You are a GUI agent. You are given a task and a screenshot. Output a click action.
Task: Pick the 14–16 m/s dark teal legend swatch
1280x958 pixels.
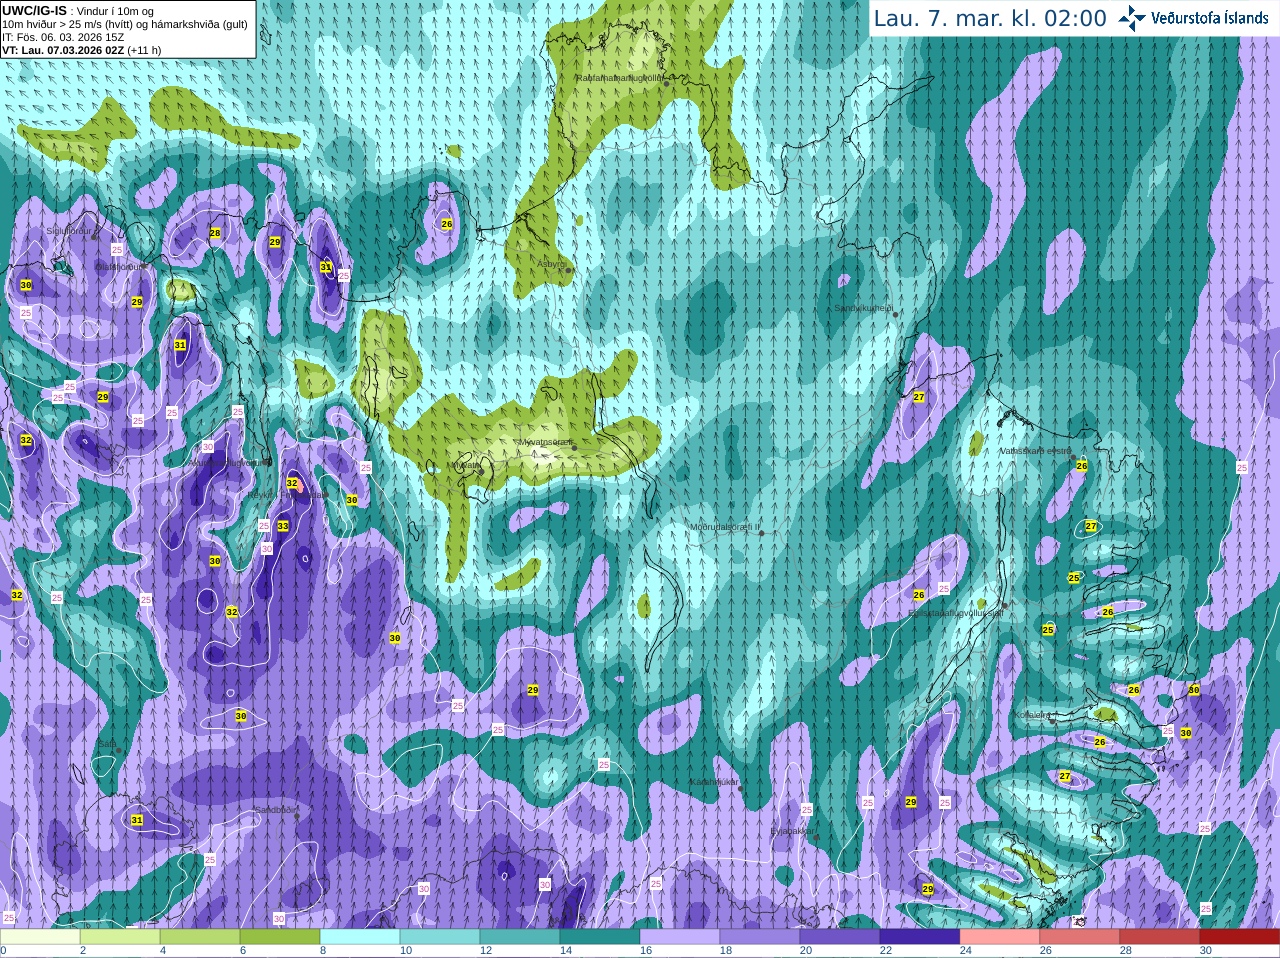point(600,937)
